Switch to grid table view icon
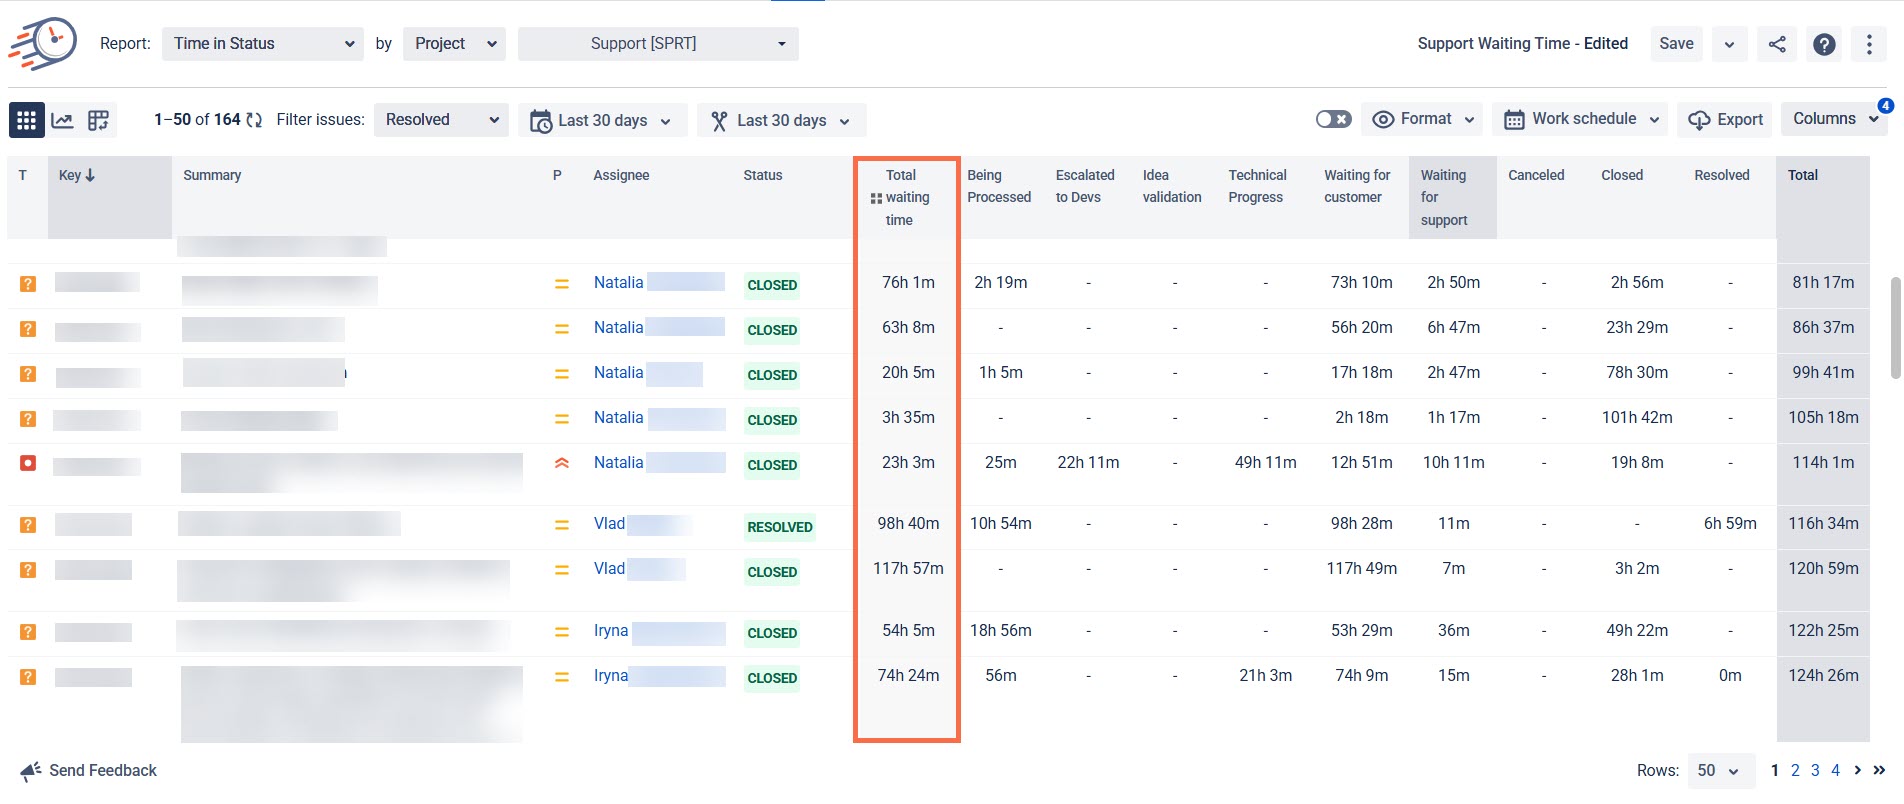 pos(26,120)
